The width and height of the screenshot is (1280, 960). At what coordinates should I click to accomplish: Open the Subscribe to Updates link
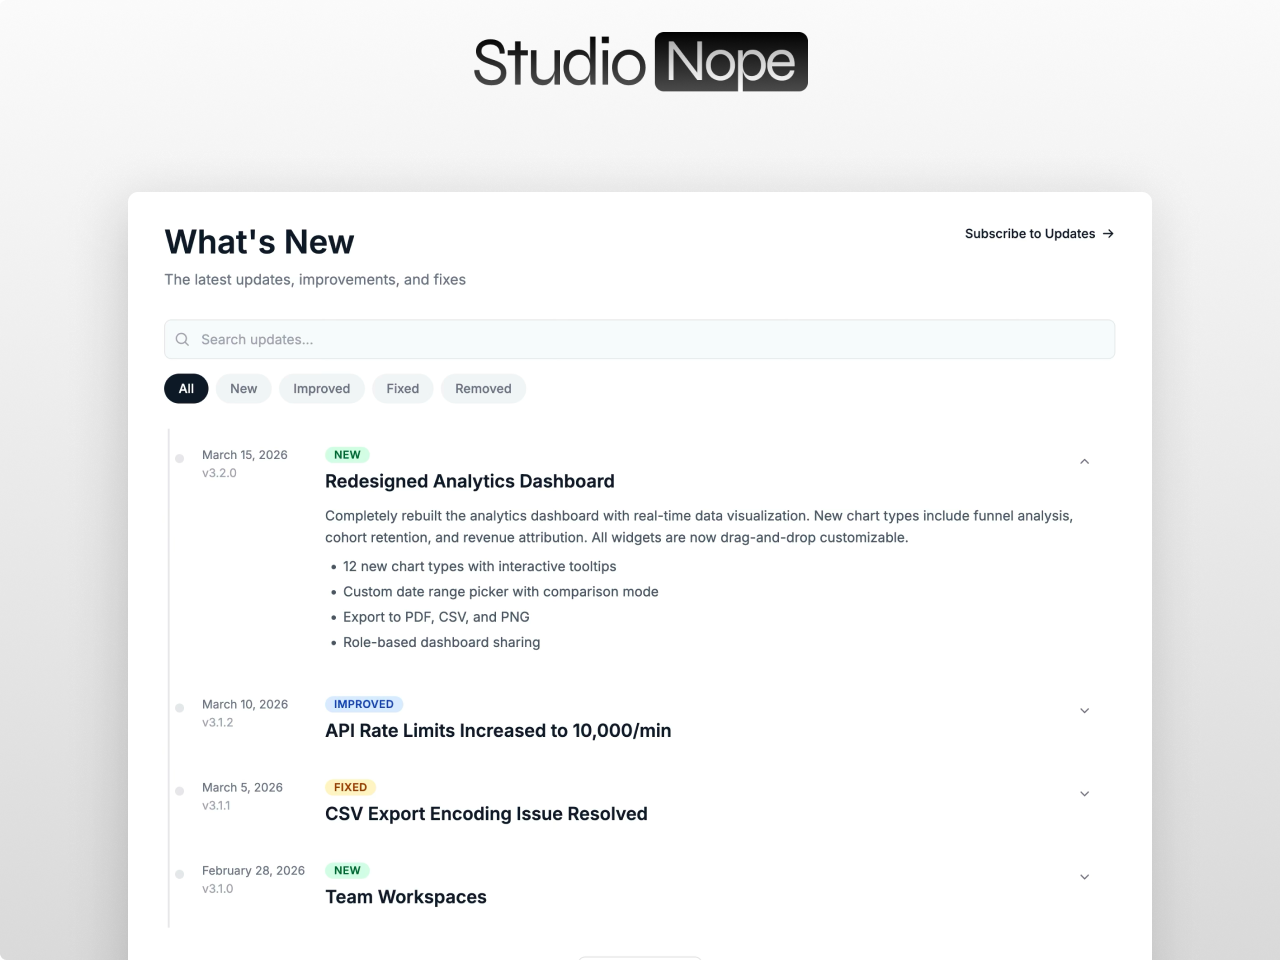click(x=1029, y=233)
